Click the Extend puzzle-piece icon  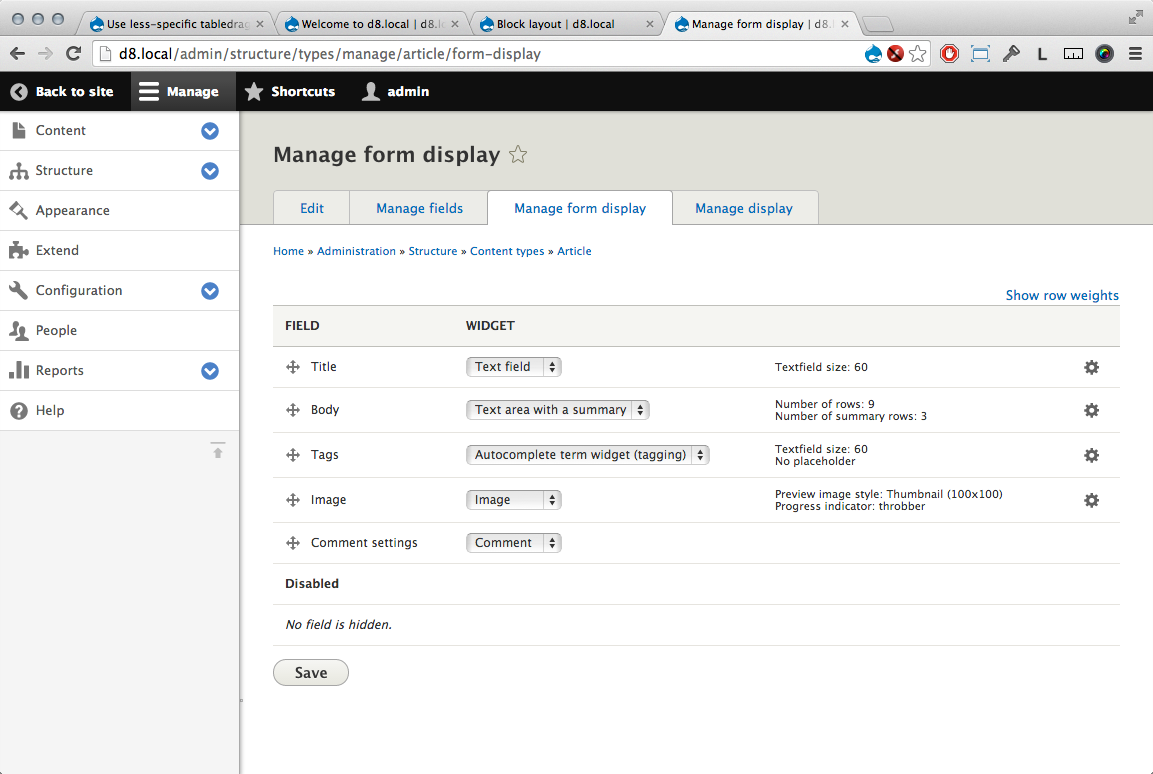coord(16,250)
